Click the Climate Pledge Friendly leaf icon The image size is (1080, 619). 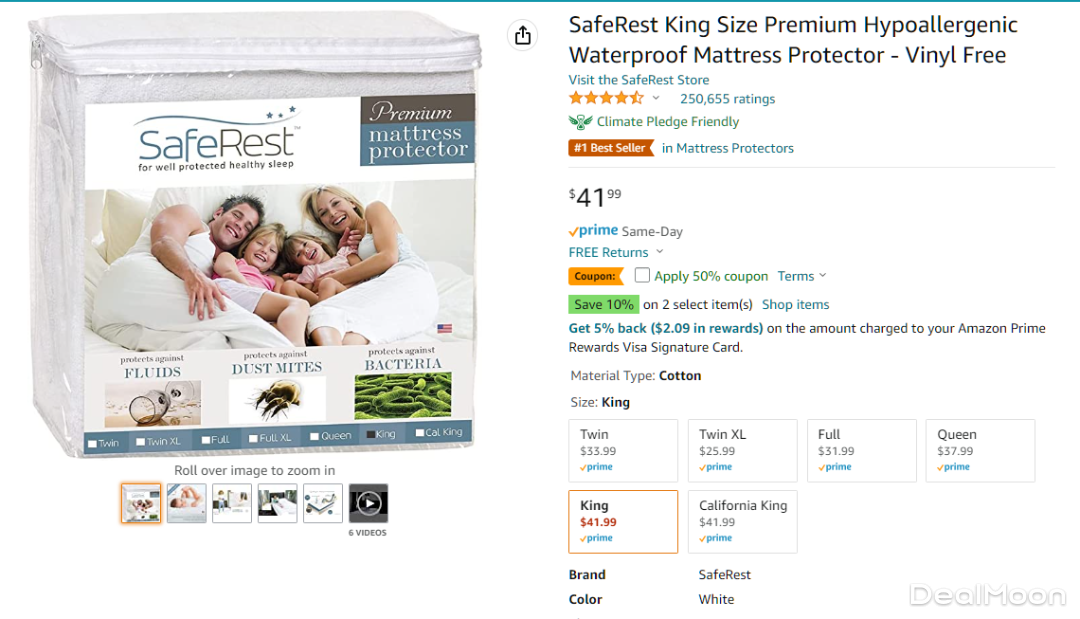pyautogui.click(x=580, y=122)
